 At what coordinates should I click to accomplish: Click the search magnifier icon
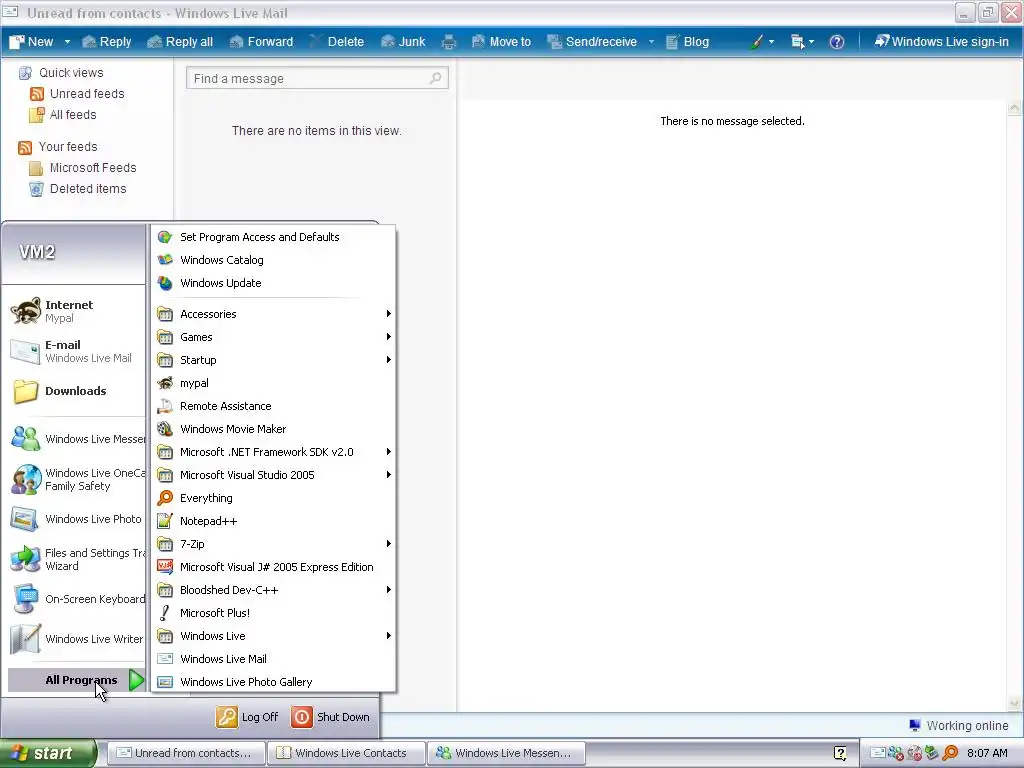[436, 78]
